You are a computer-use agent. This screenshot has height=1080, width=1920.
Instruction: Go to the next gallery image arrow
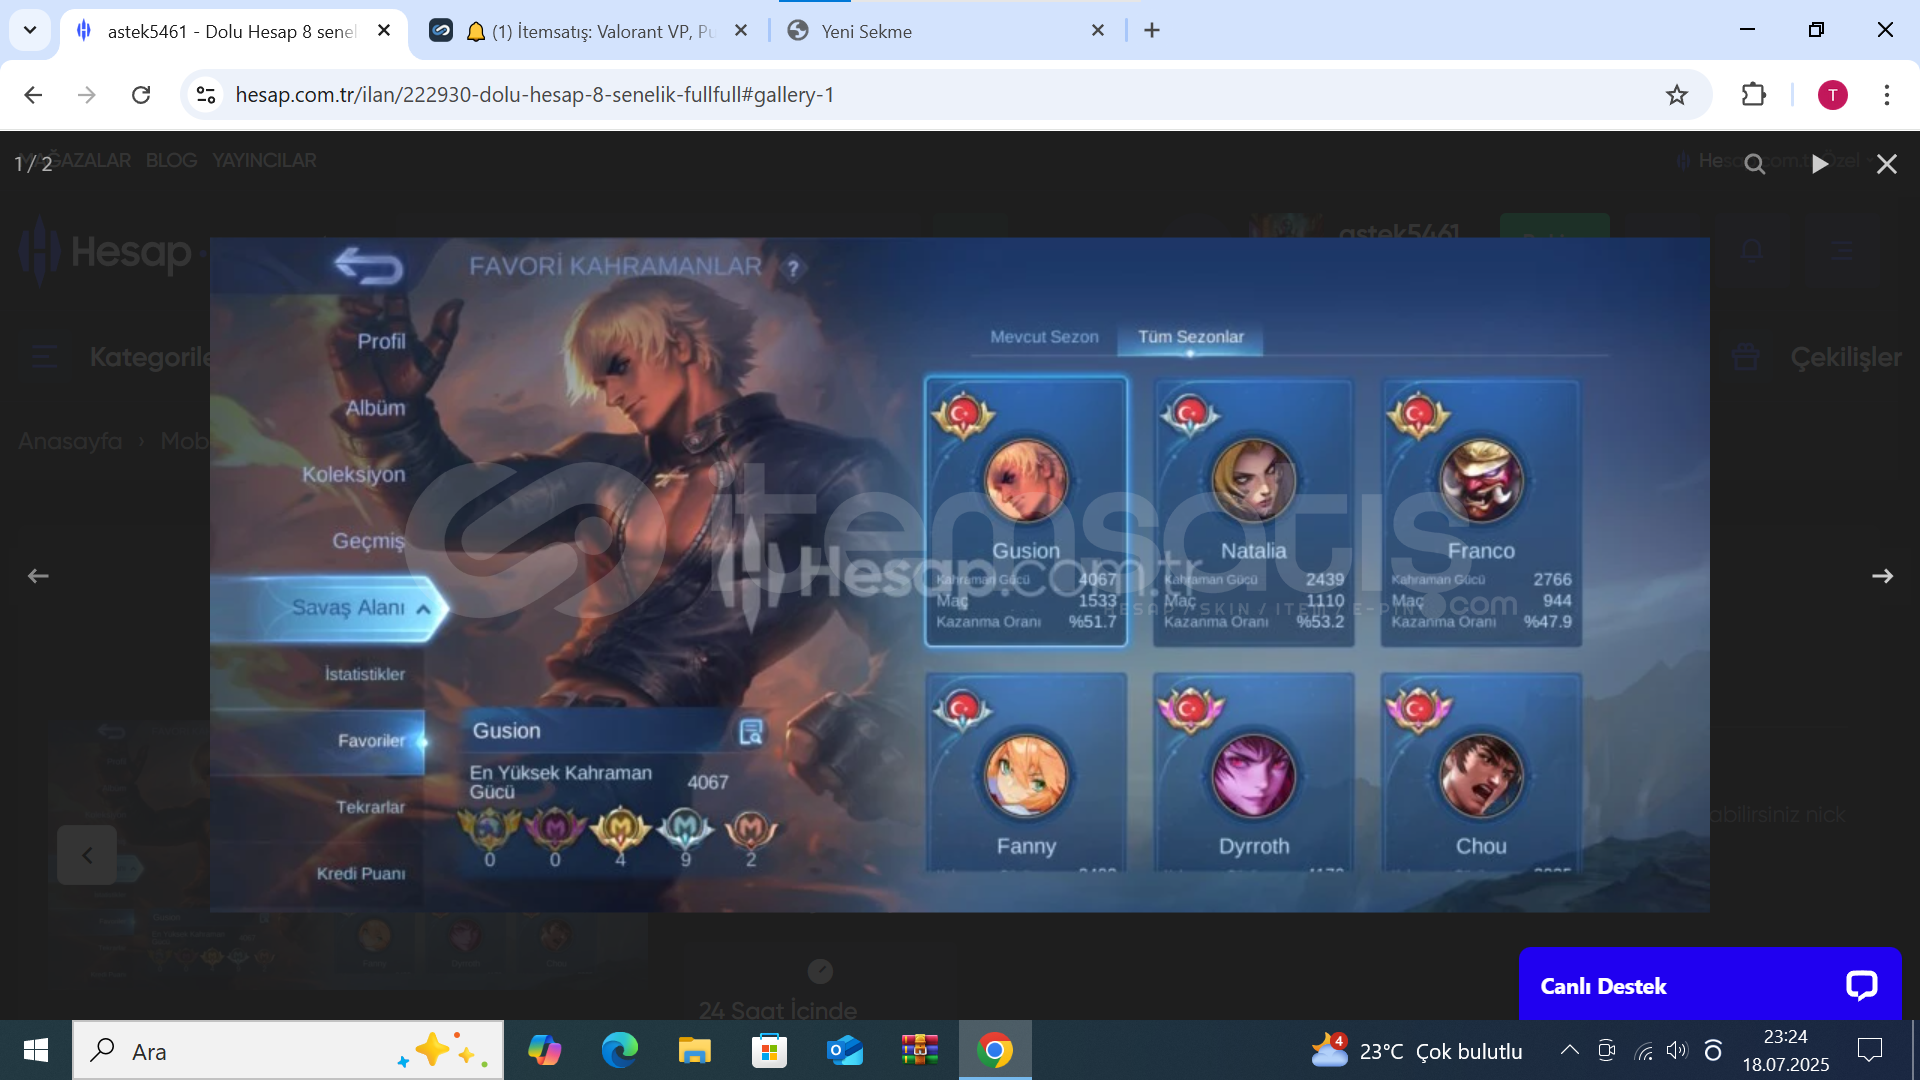(1882, 576)
